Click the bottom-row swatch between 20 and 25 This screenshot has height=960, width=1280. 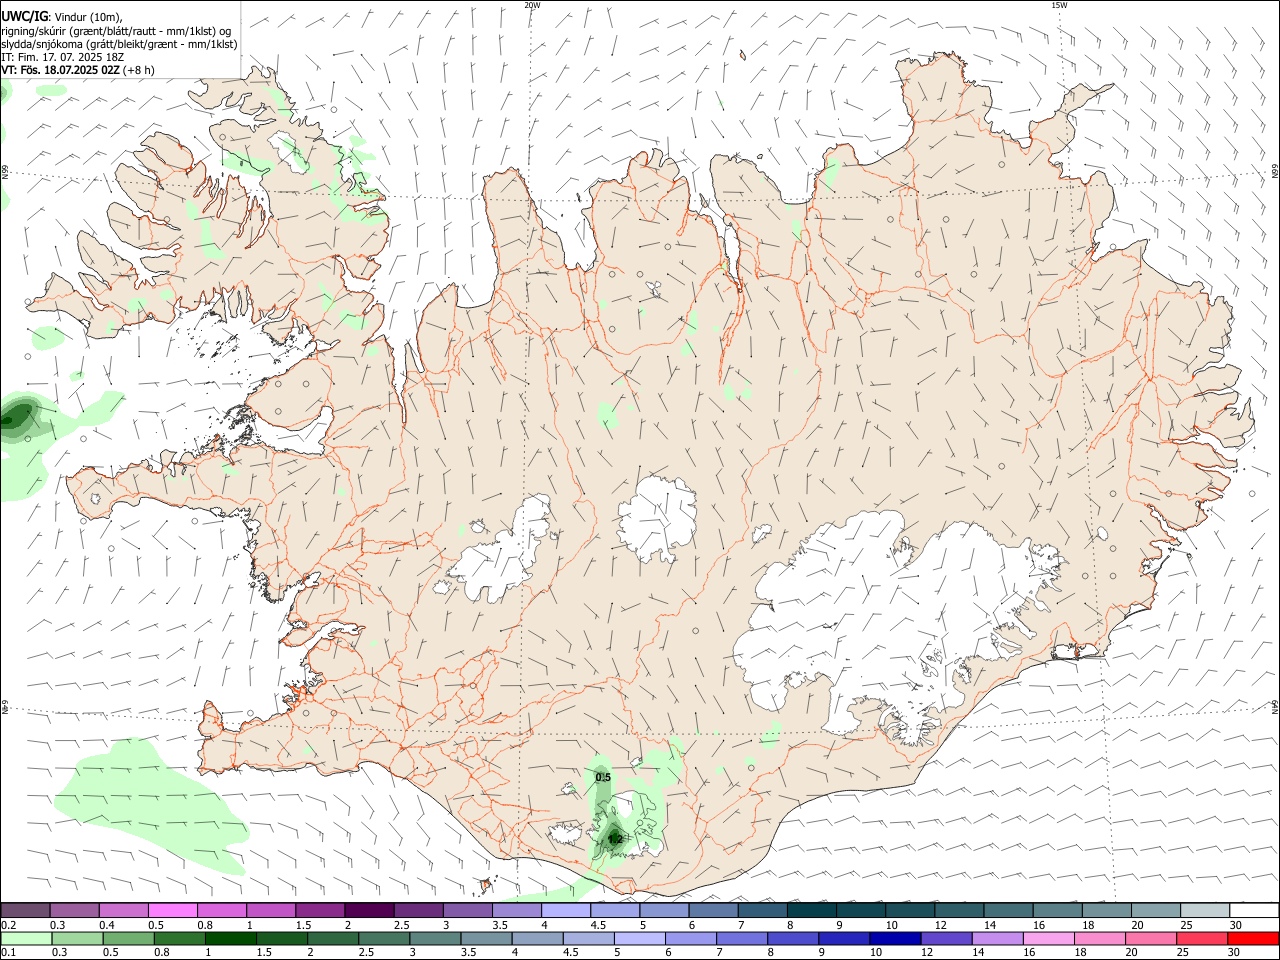click(x=1150, y=938)
